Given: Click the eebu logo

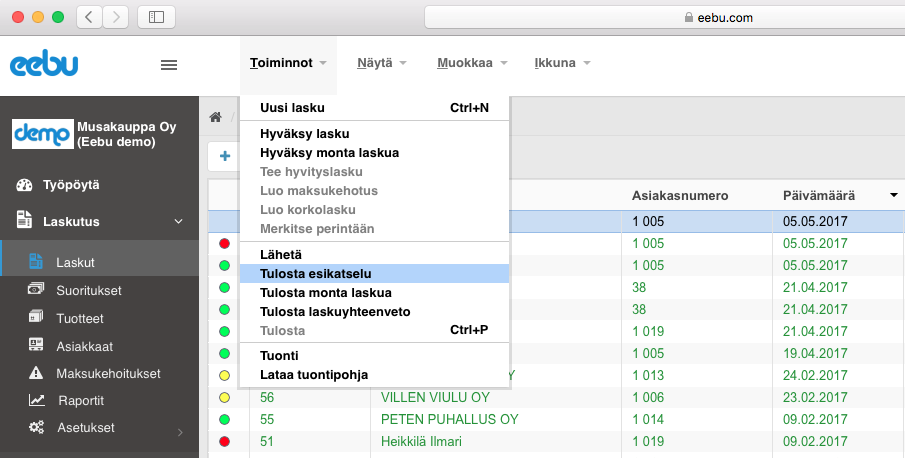Looking at the screenshot, I should point(44,65).
